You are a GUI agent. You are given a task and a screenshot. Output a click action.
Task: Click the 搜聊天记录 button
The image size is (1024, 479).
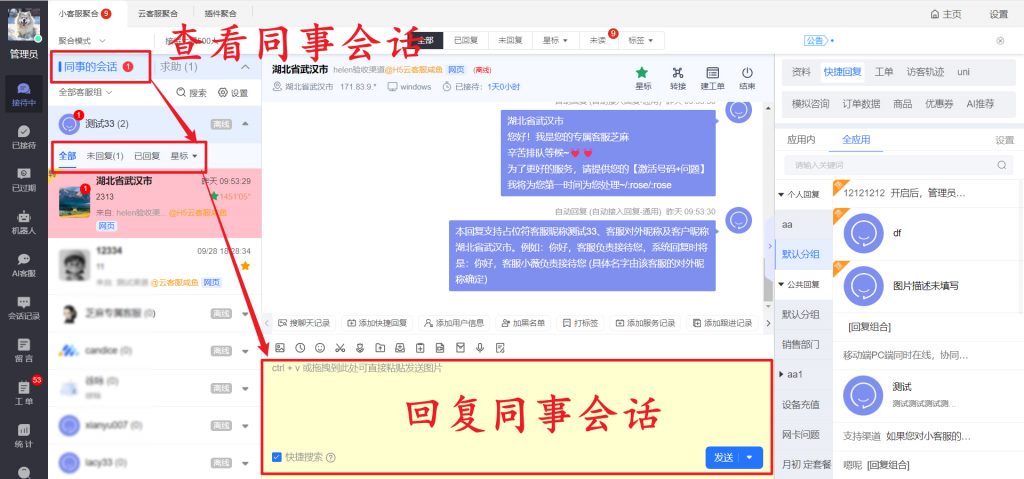[x=304, y=323]
